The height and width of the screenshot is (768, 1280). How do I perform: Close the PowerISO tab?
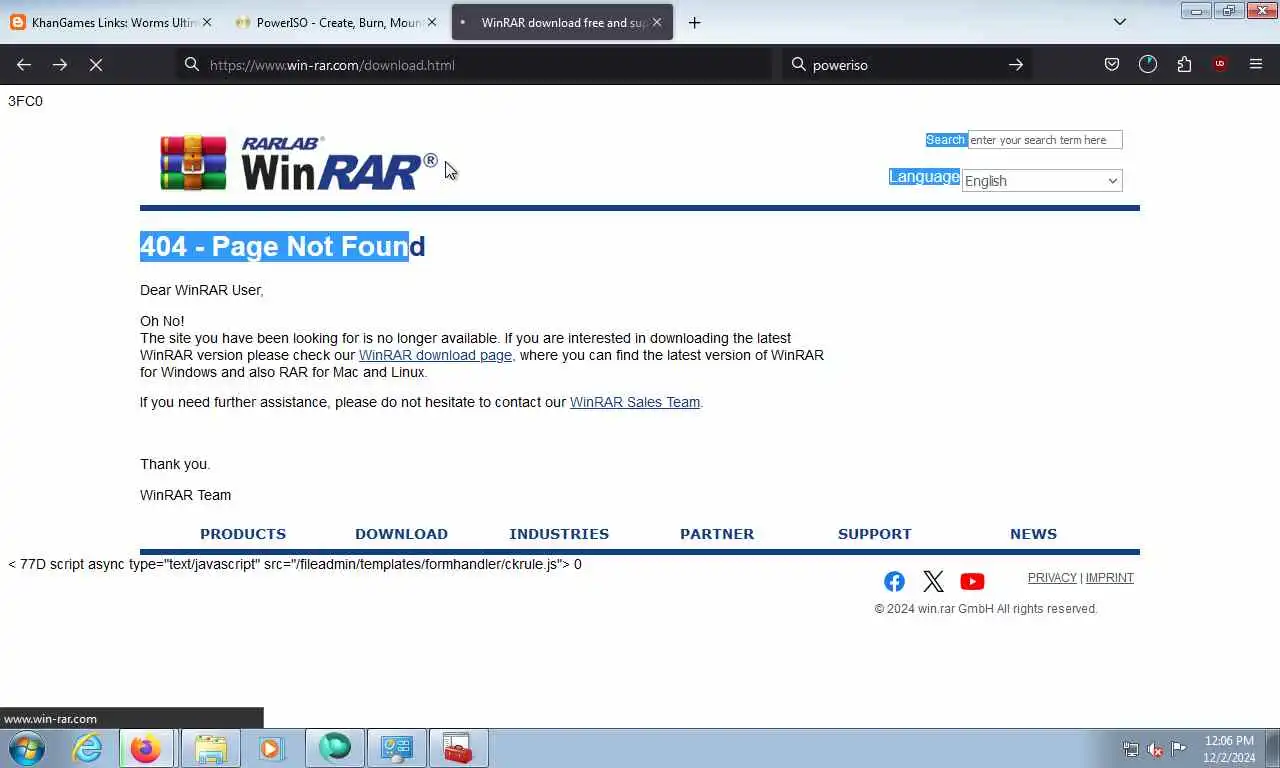(432, 22)
